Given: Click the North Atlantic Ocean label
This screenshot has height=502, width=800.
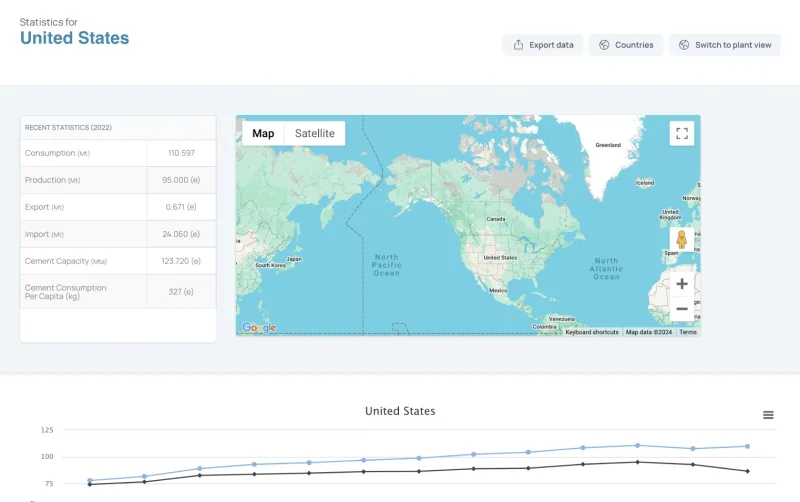Looking at the screenshot, I should tap(606, 269).
